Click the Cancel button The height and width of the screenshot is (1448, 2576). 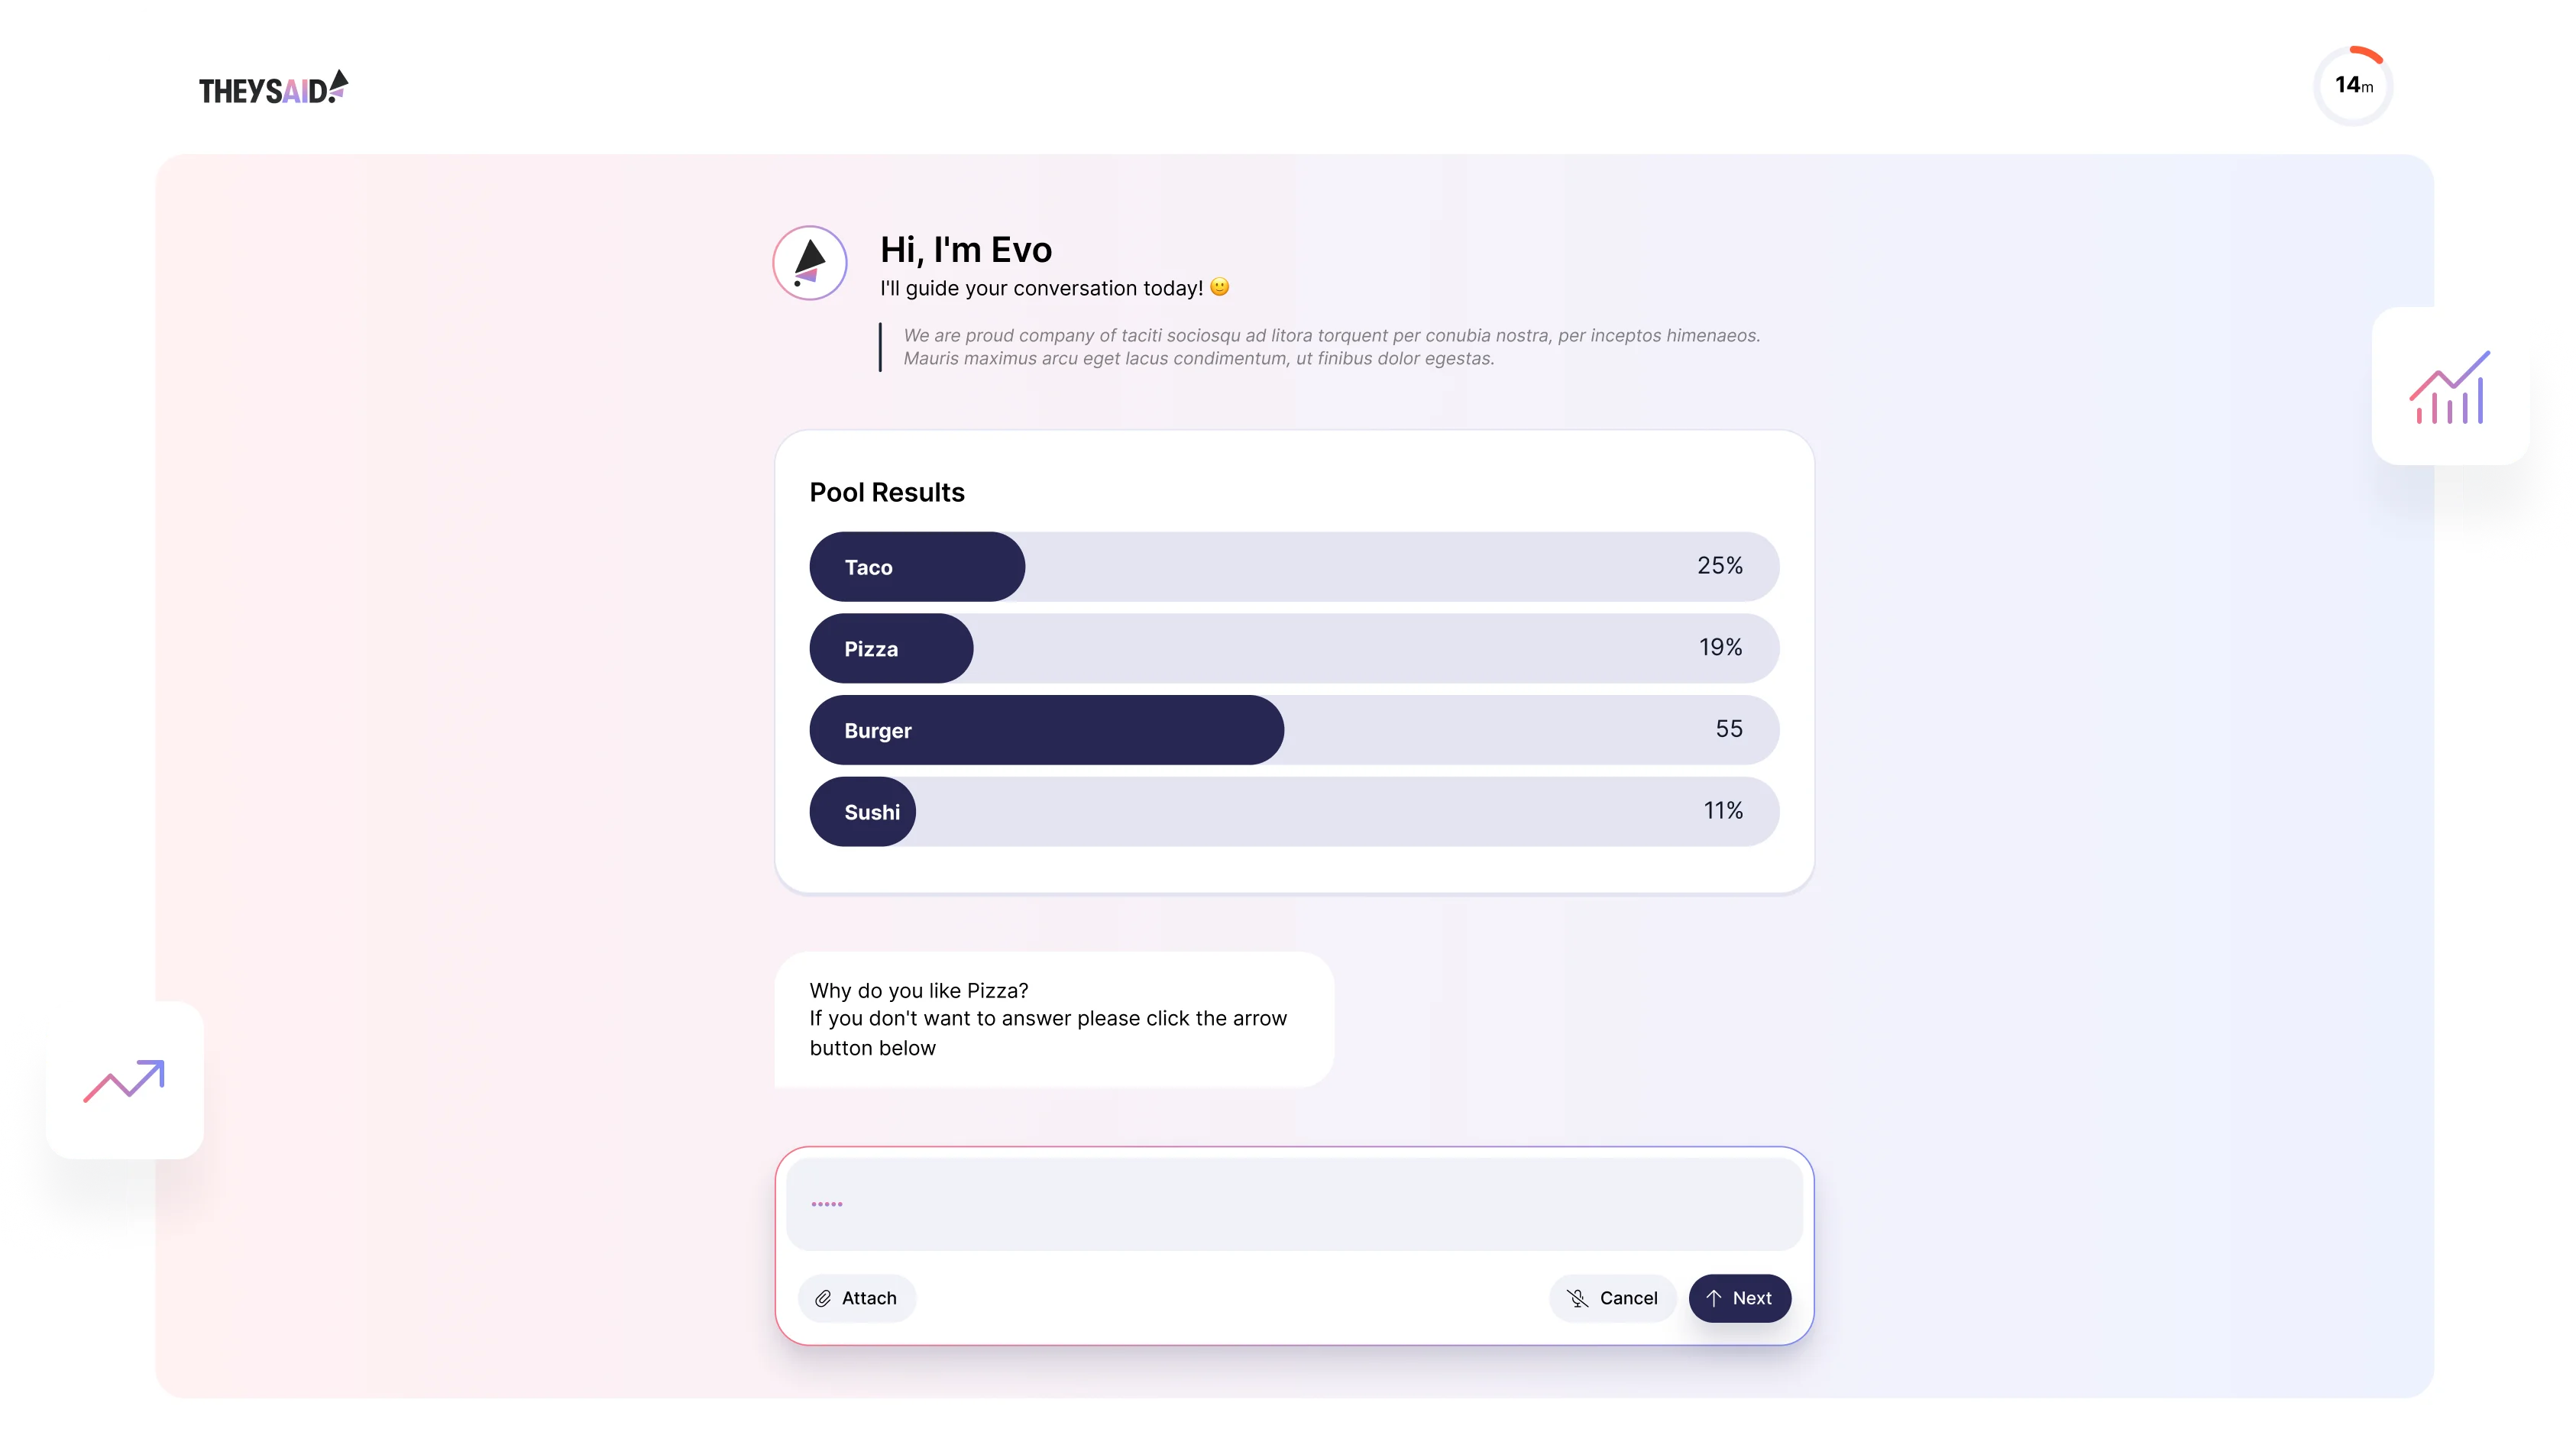pyautogui.click(x=1612, y=1298)
